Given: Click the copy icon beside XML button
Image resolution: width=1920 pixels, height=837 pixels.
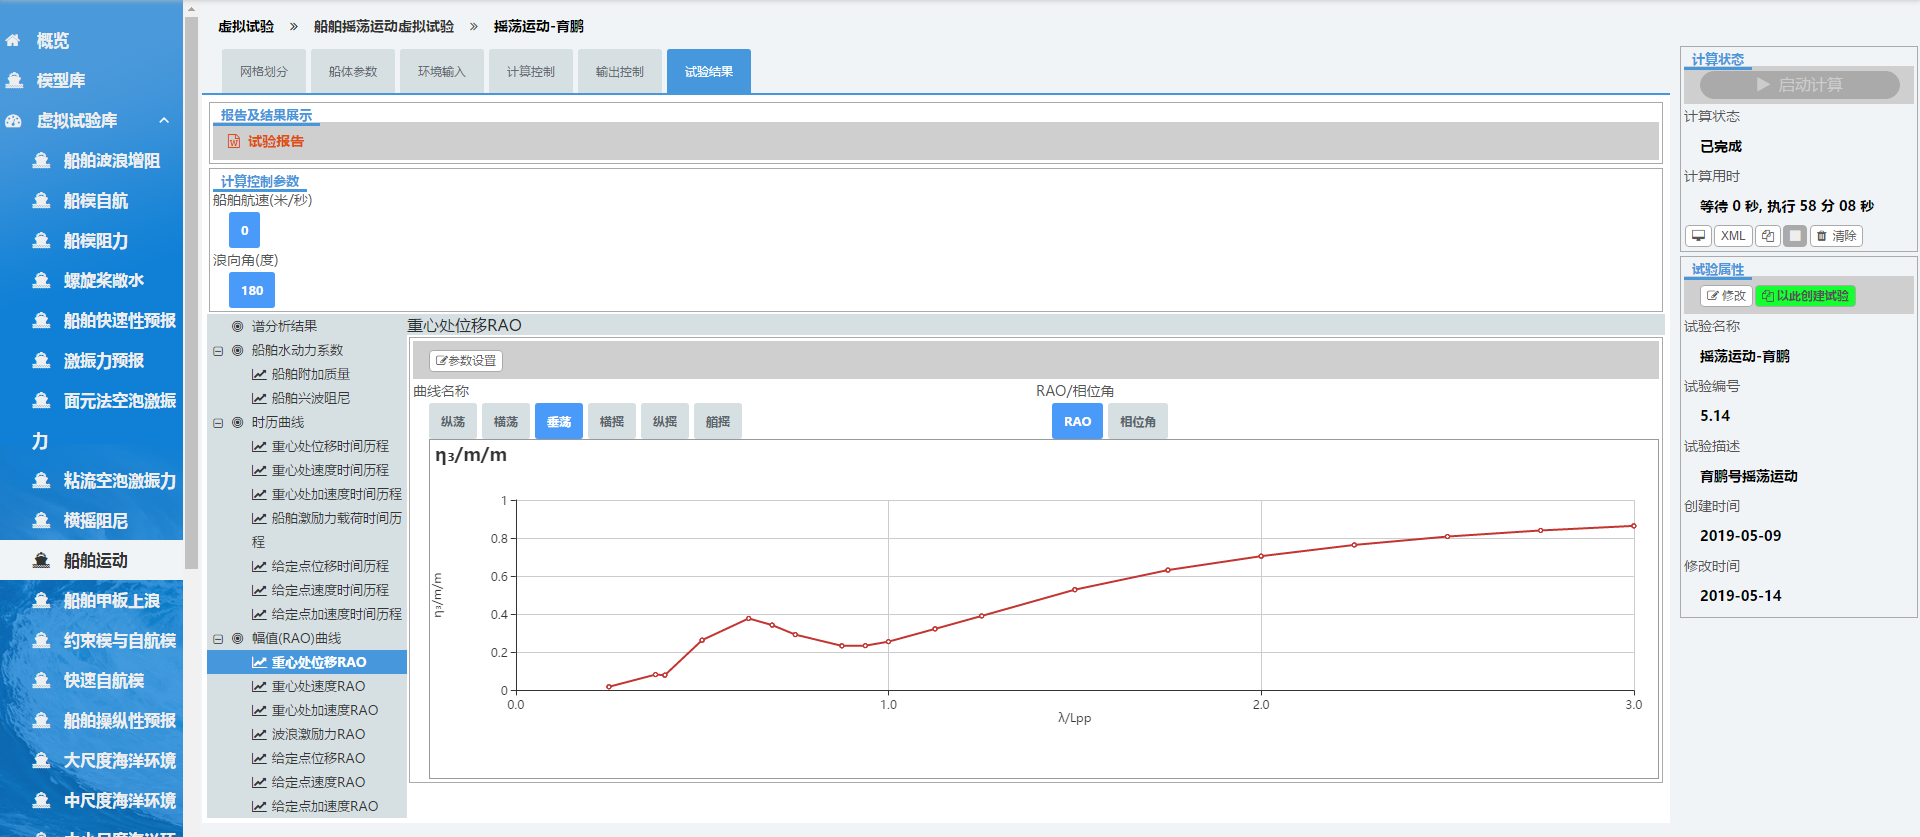Looking at the screenshot, I should pos(1767,236).
